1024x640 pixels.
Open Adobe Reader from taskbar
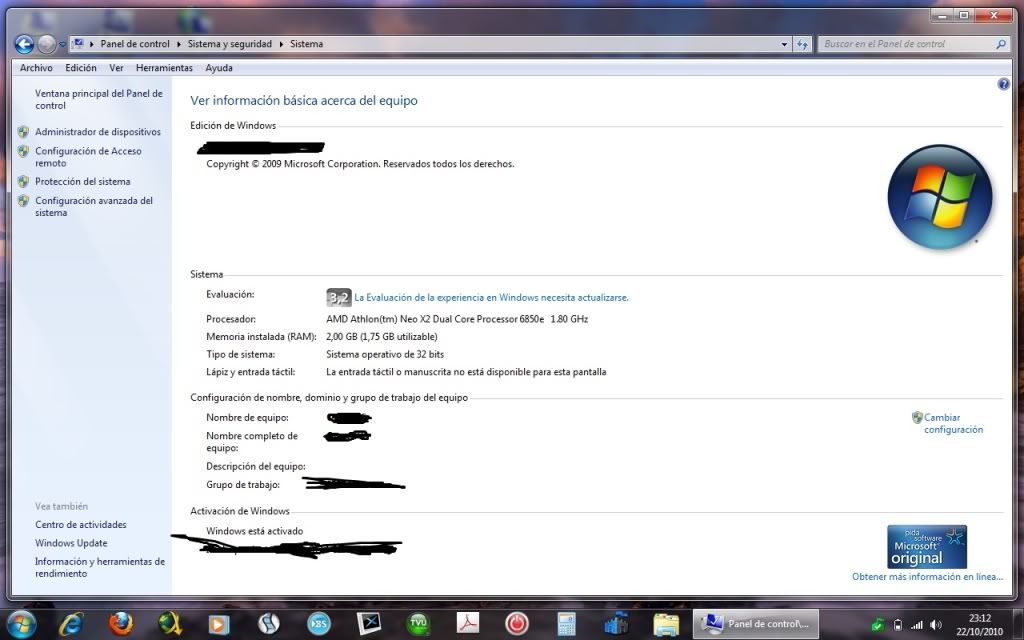point(468,624)
